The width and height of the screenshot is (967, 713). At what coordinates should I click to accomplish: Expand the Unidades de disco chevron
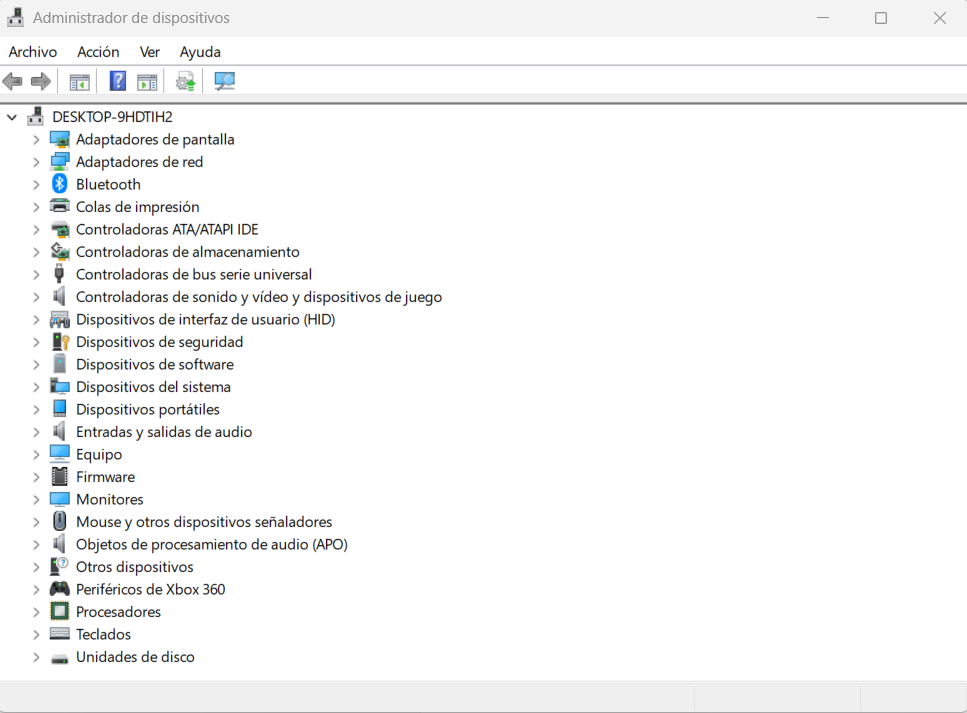(x=36, y=657)
